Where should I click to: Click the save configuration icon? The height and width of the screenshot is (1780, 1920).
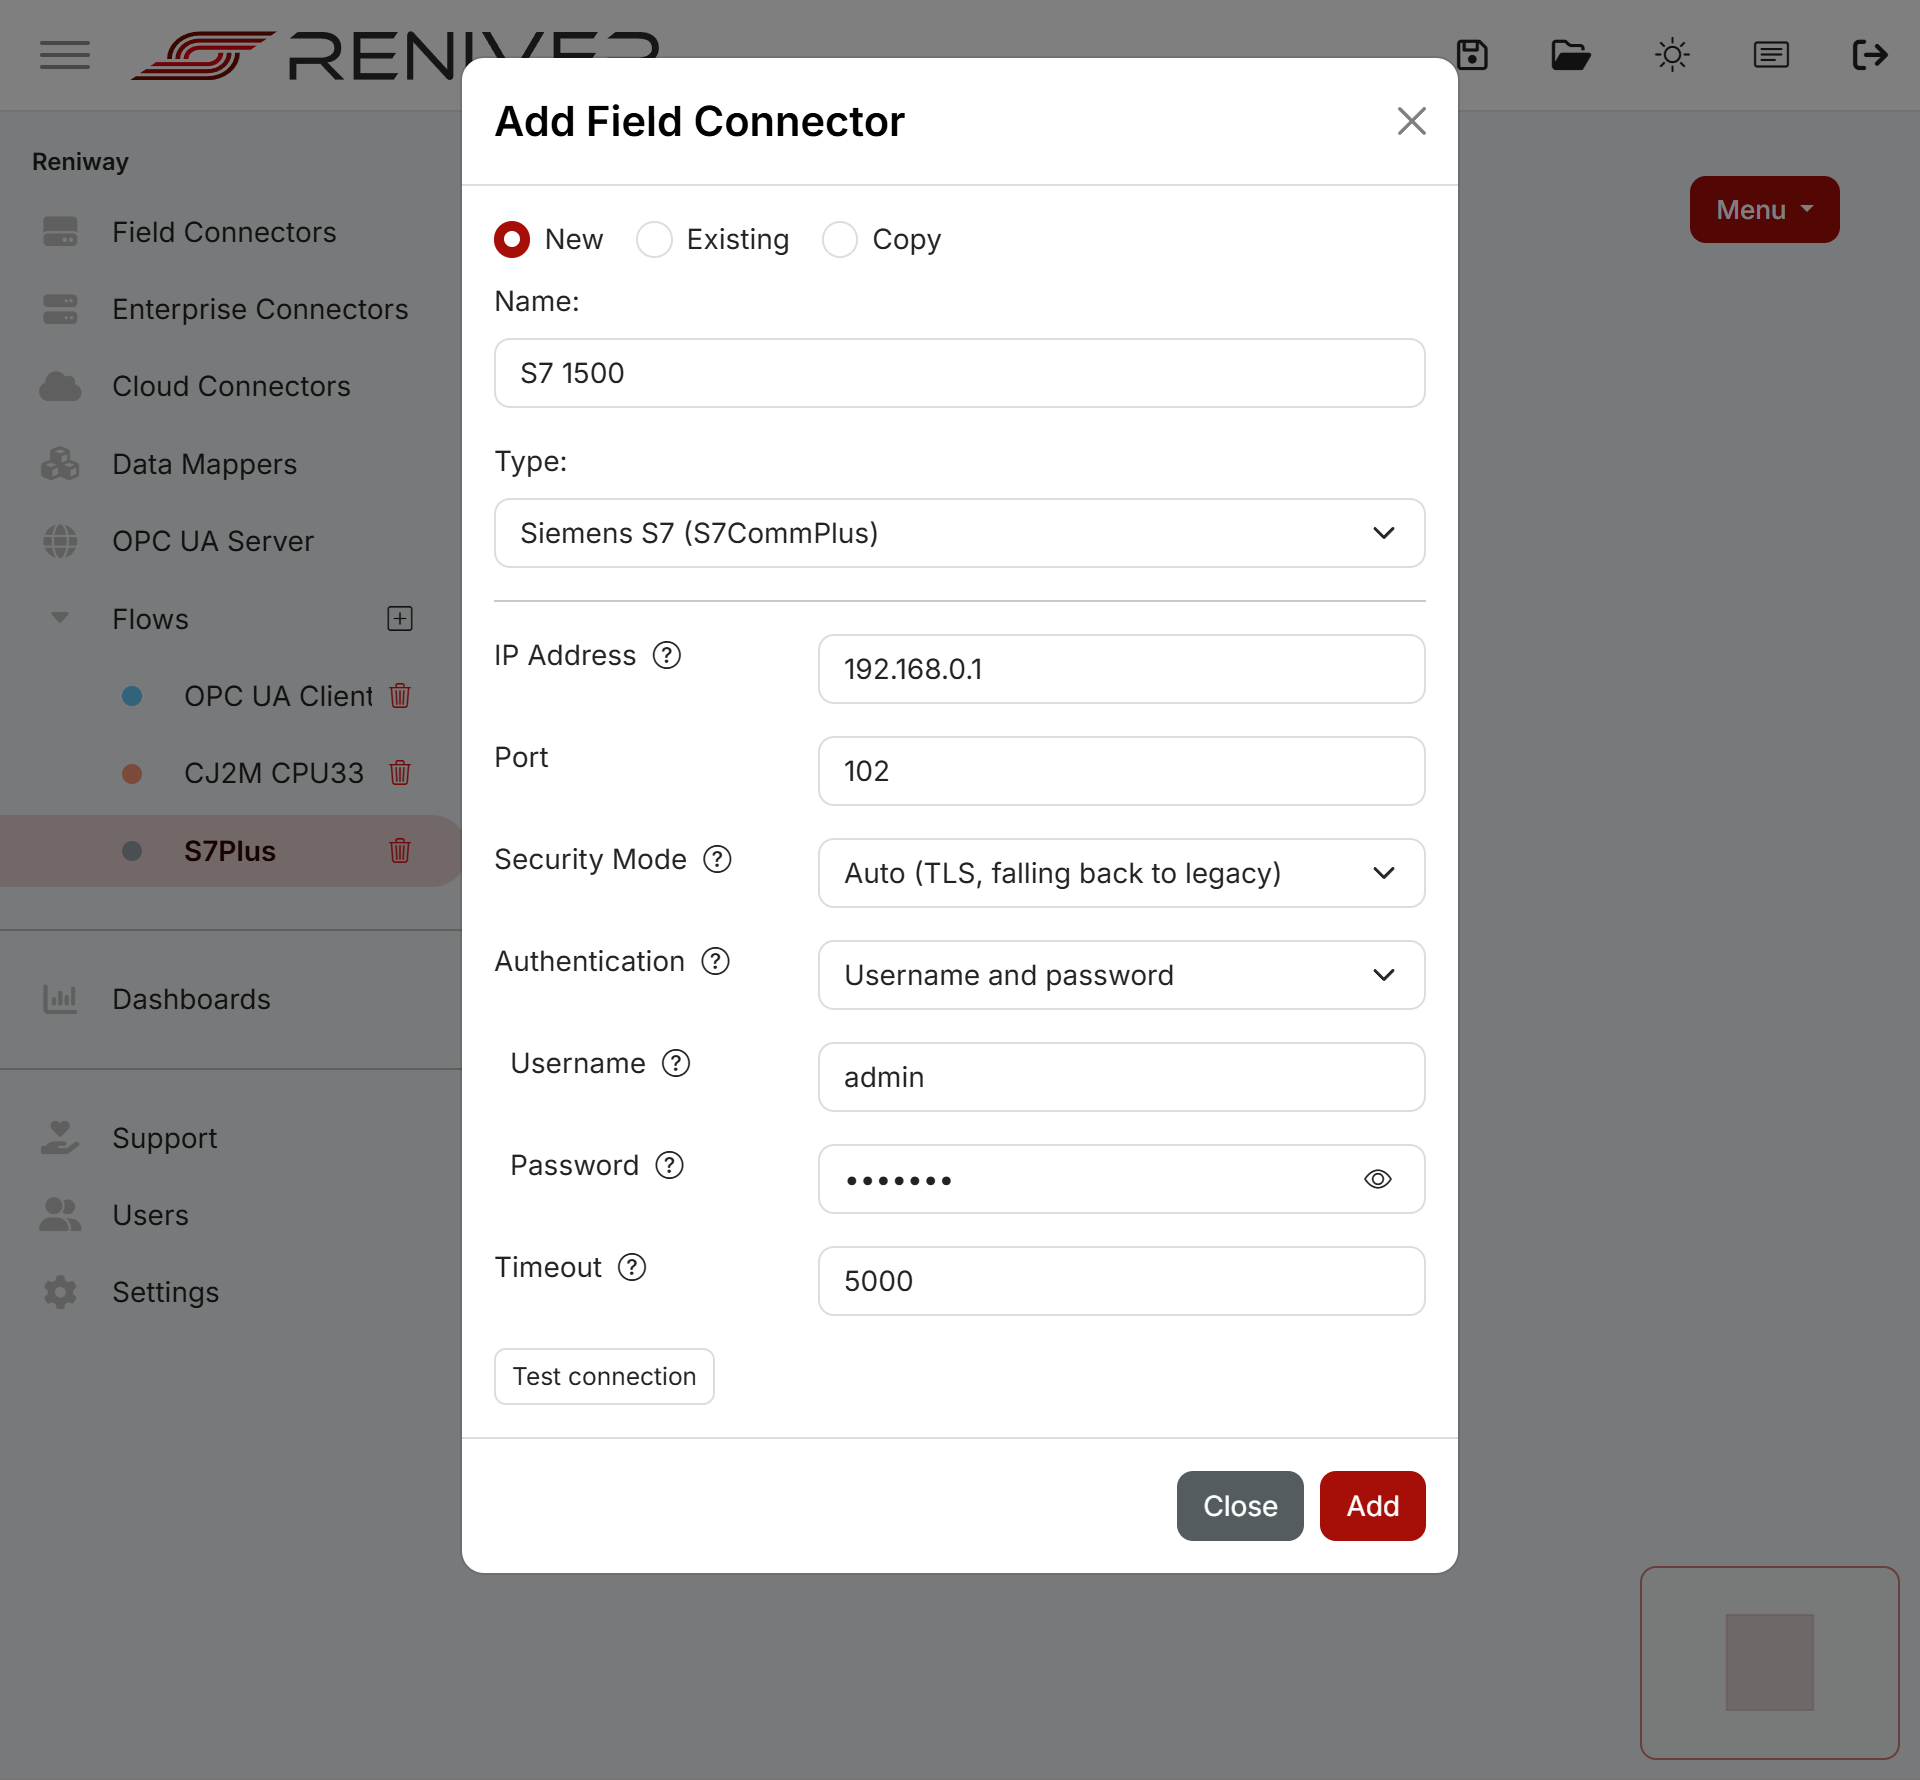click(1472, 55)
